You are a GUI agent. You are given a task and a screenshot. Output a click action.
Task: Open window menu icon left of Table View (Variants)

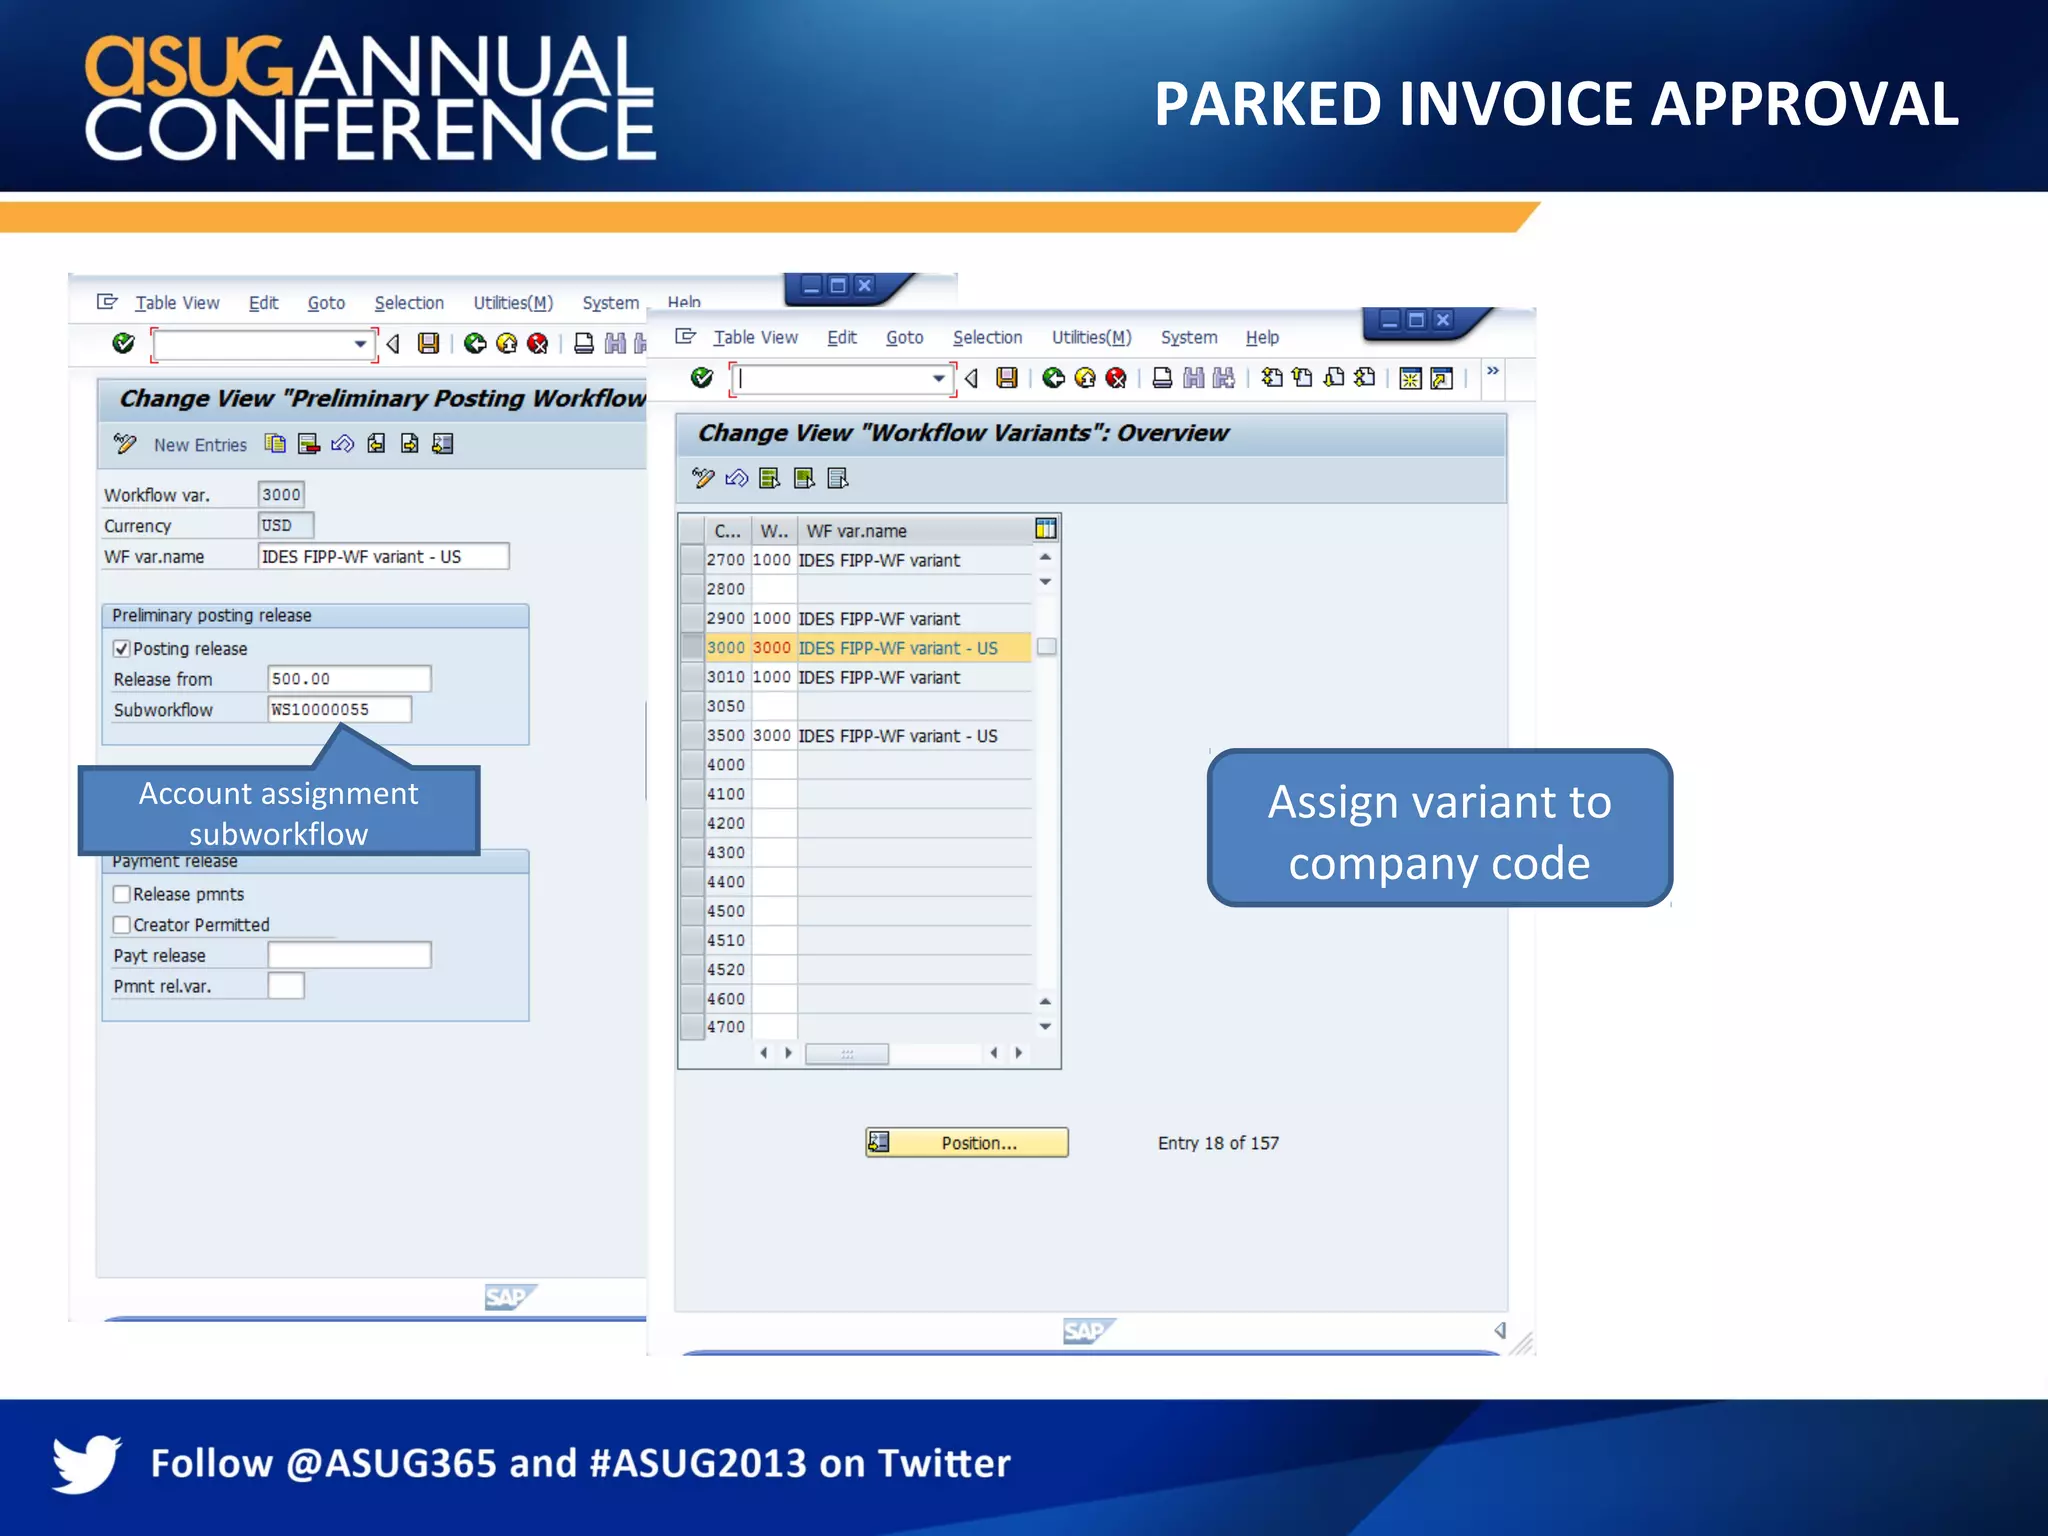point(685,336)
